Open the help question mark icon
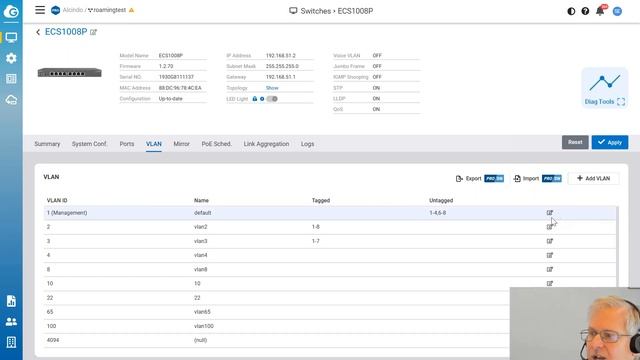 point(585,11)
